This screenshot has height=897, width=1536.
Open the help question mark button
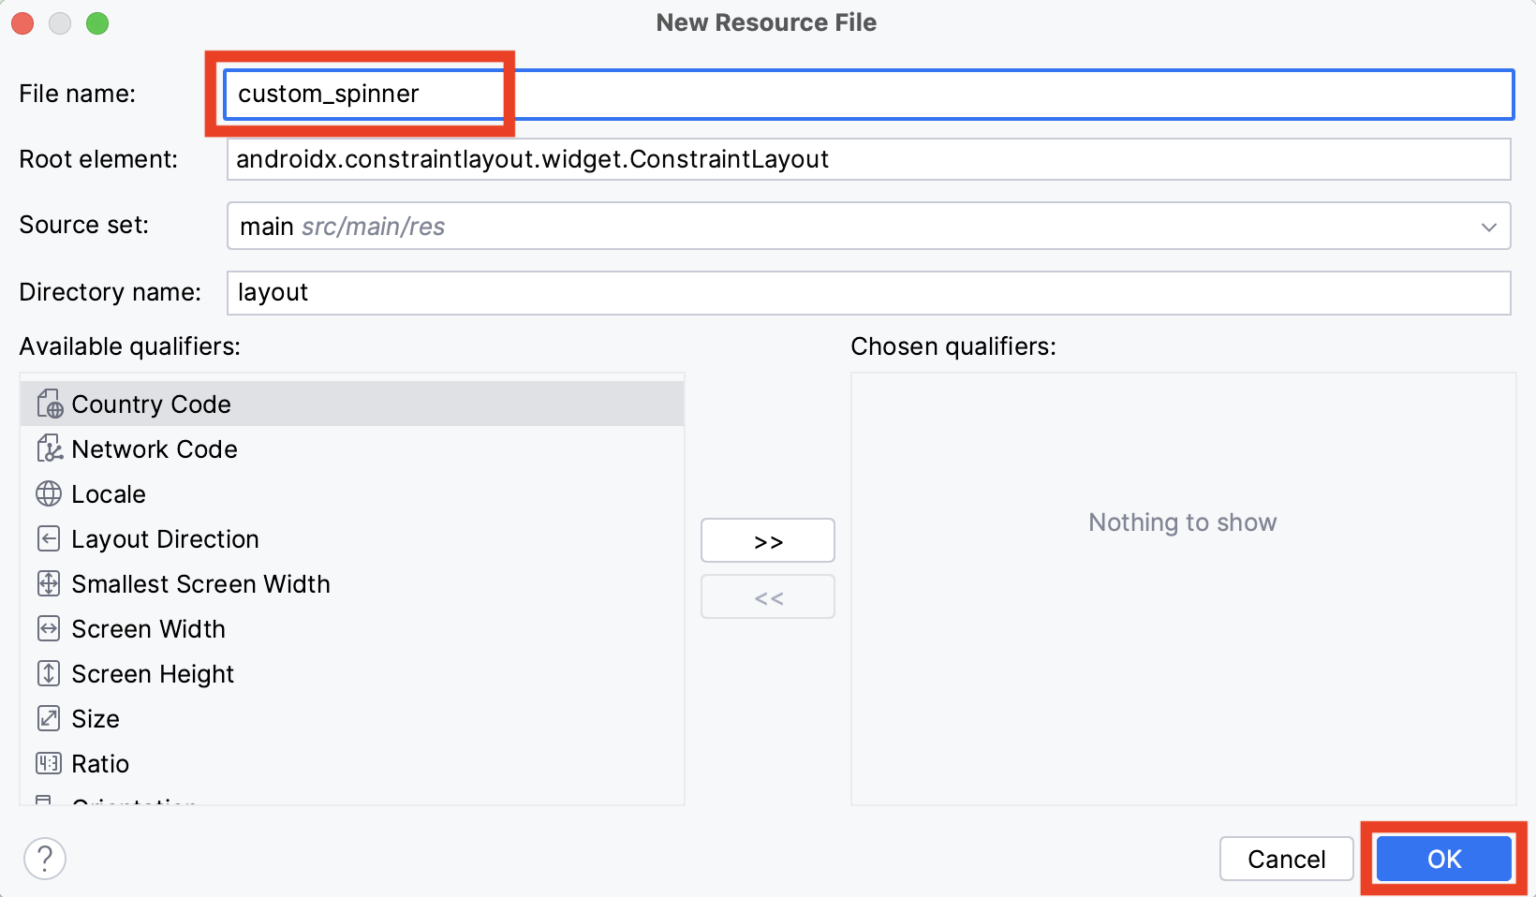coord(45,859)
